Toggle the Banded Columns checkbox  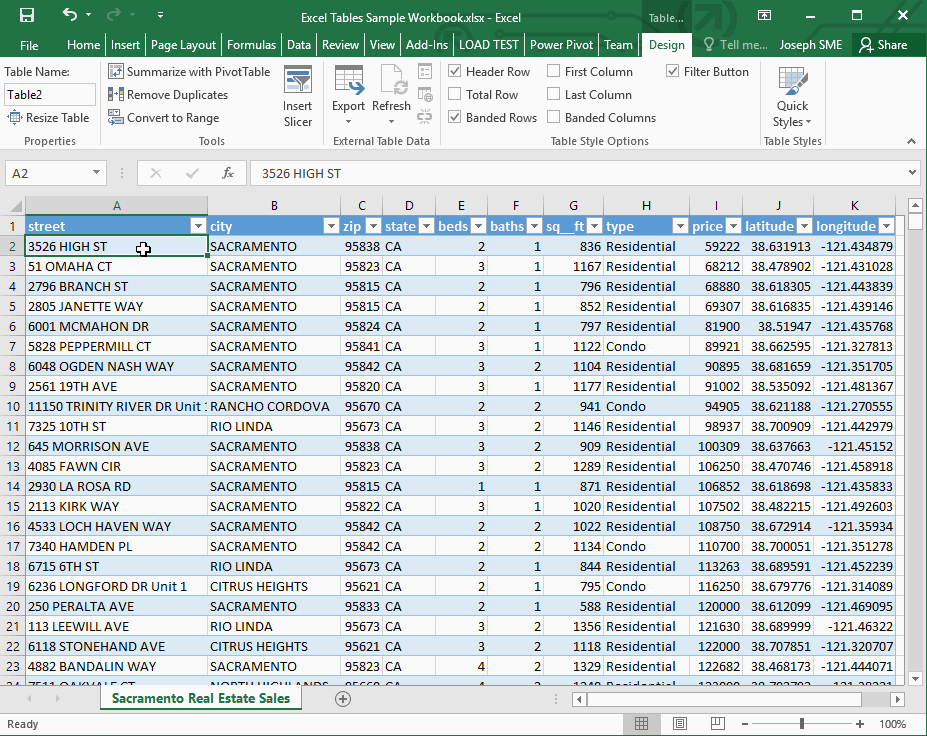[x=554, y=118]
